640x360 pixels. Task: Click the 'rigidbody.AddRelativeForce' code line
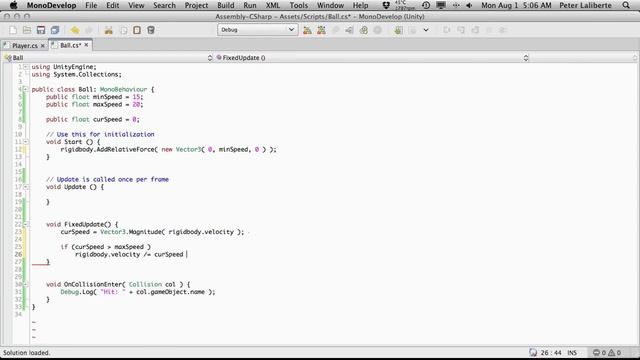[168, 149]
